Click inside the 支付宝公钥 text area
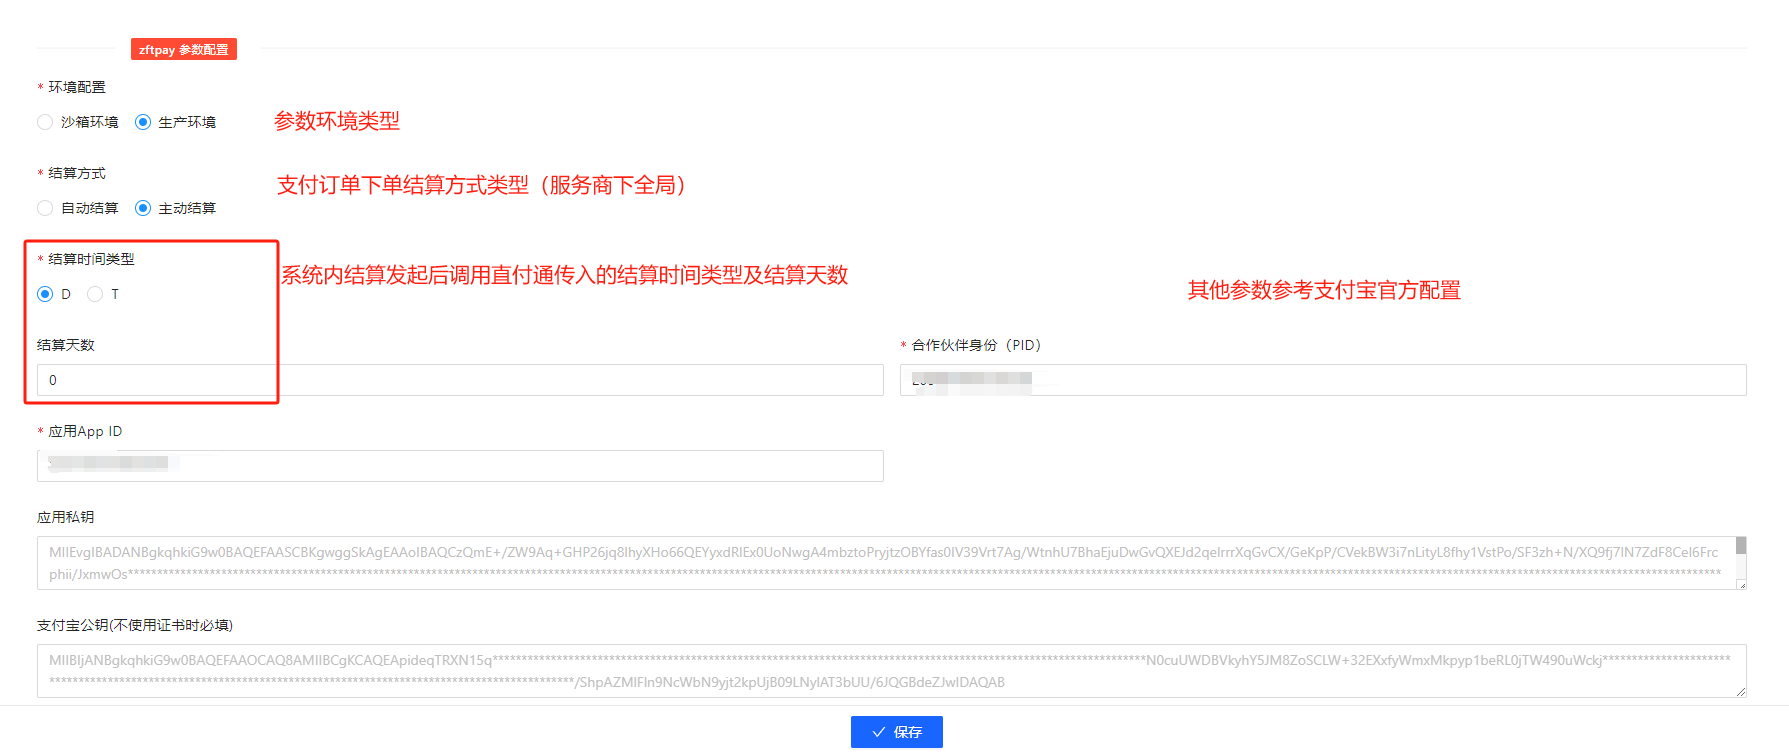This screenshot has width=1789, height=752. tap(880, 671)
